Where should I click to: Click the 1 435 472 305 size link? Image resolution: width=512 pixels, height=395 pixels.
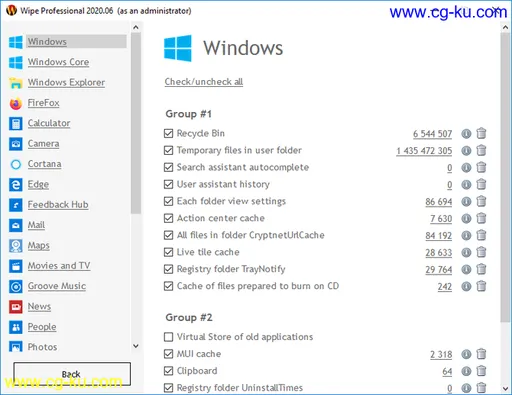tap(424, 151)
